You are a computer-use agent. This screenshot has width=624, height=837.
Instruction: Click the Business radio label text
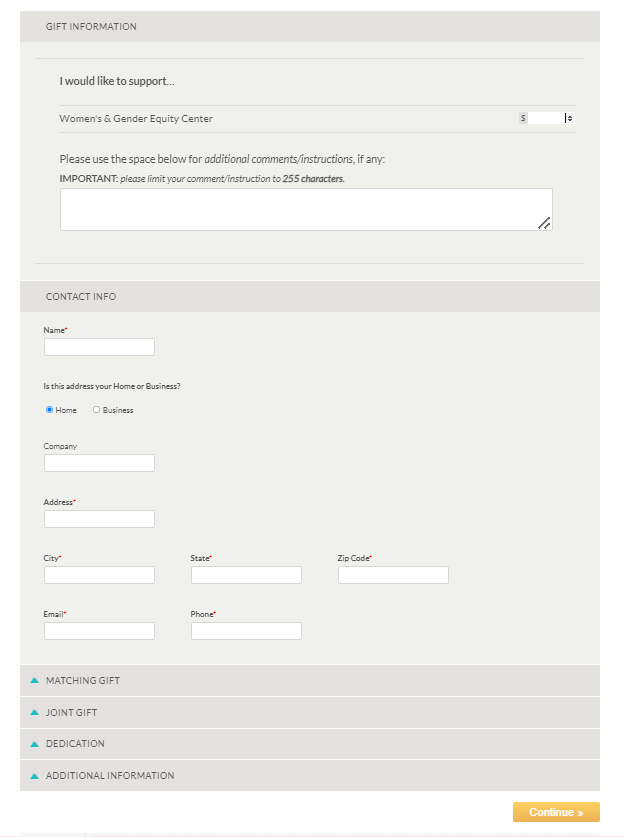point(118,410)
